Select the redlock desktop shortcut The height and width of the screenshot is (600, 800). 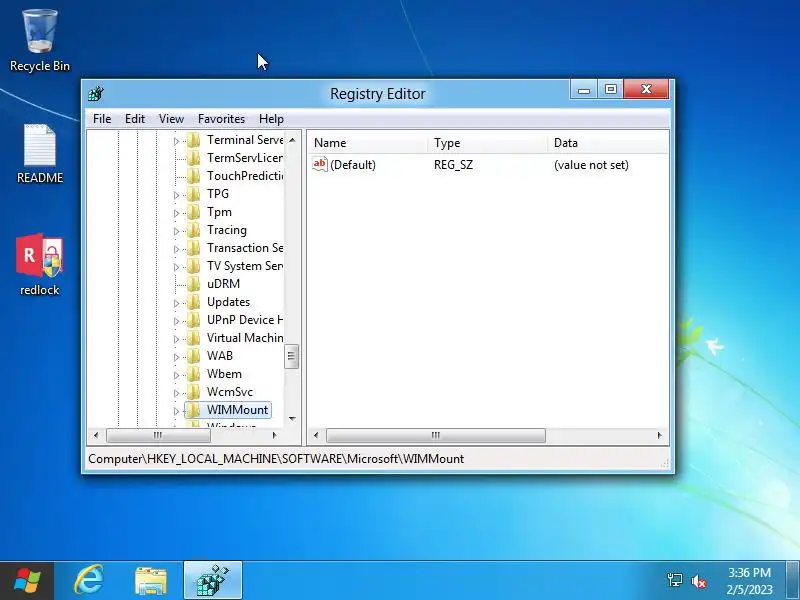(40, 265)
